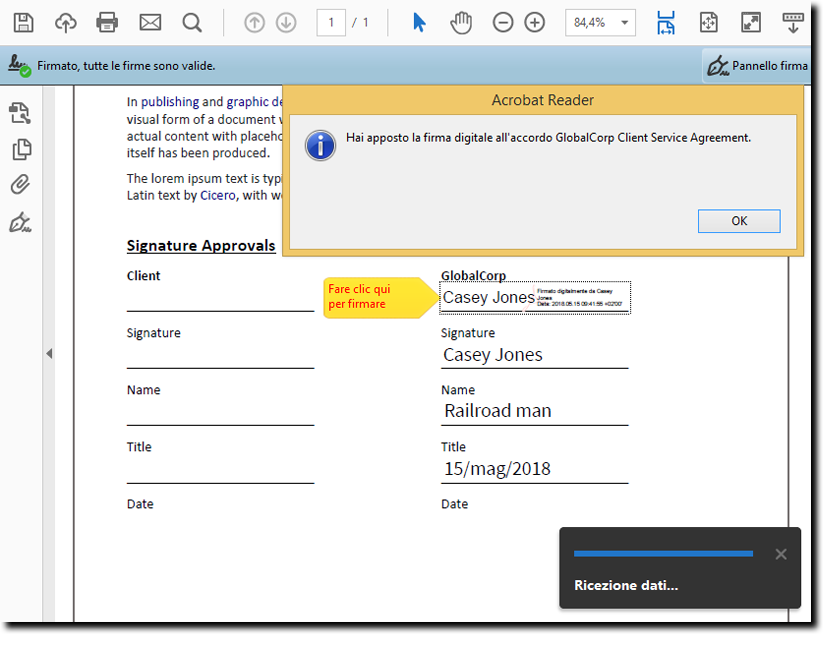Collapse the left navigation pane arrow
Screen dimensions: 830x659
click(49, 354)
